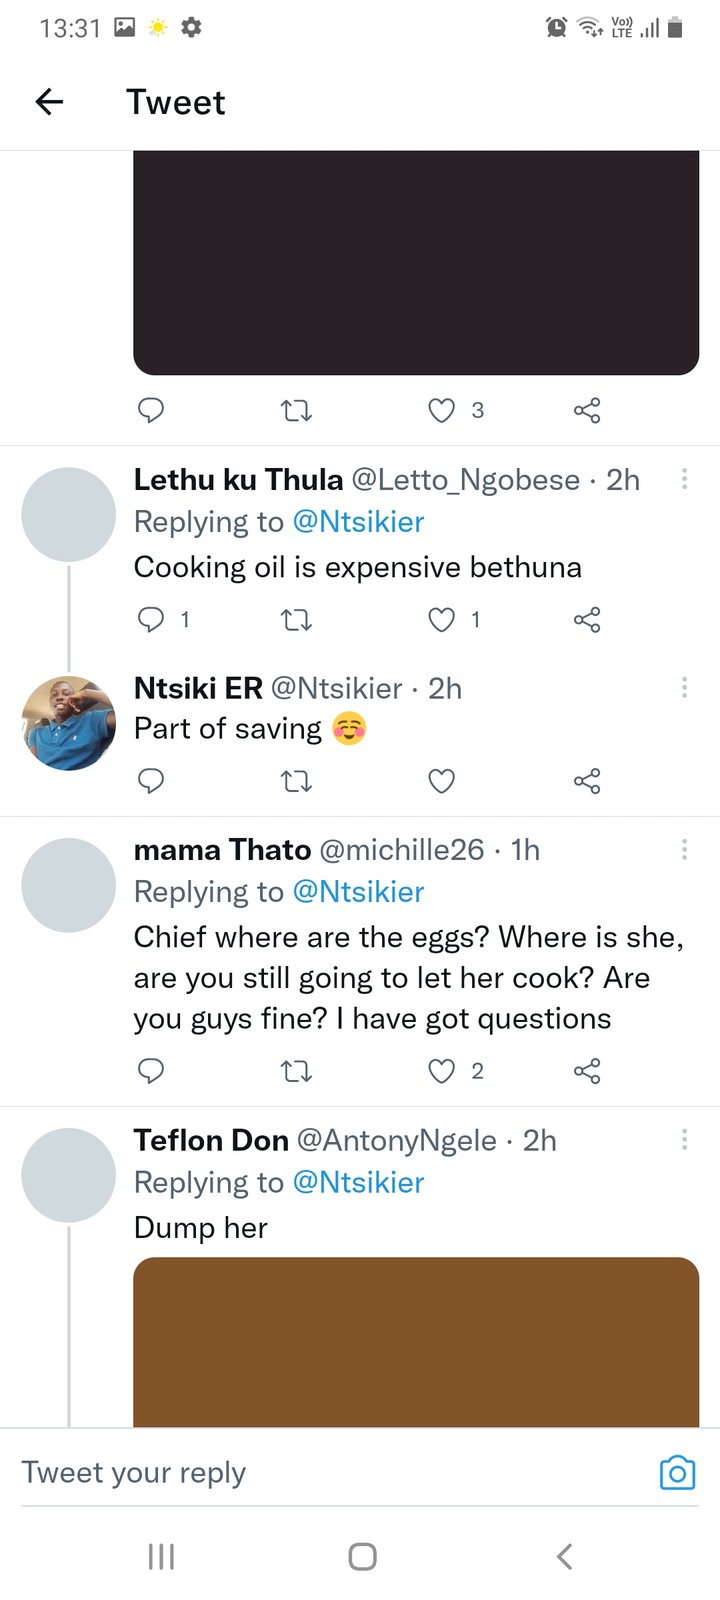720x1600 pixels.
Task: Like mama Thato's tweet with 2 likes
Action: 441,1071
